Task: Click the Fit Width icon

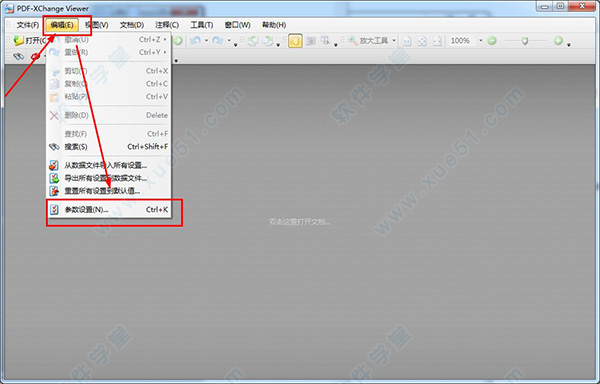Action: [437, 41]
